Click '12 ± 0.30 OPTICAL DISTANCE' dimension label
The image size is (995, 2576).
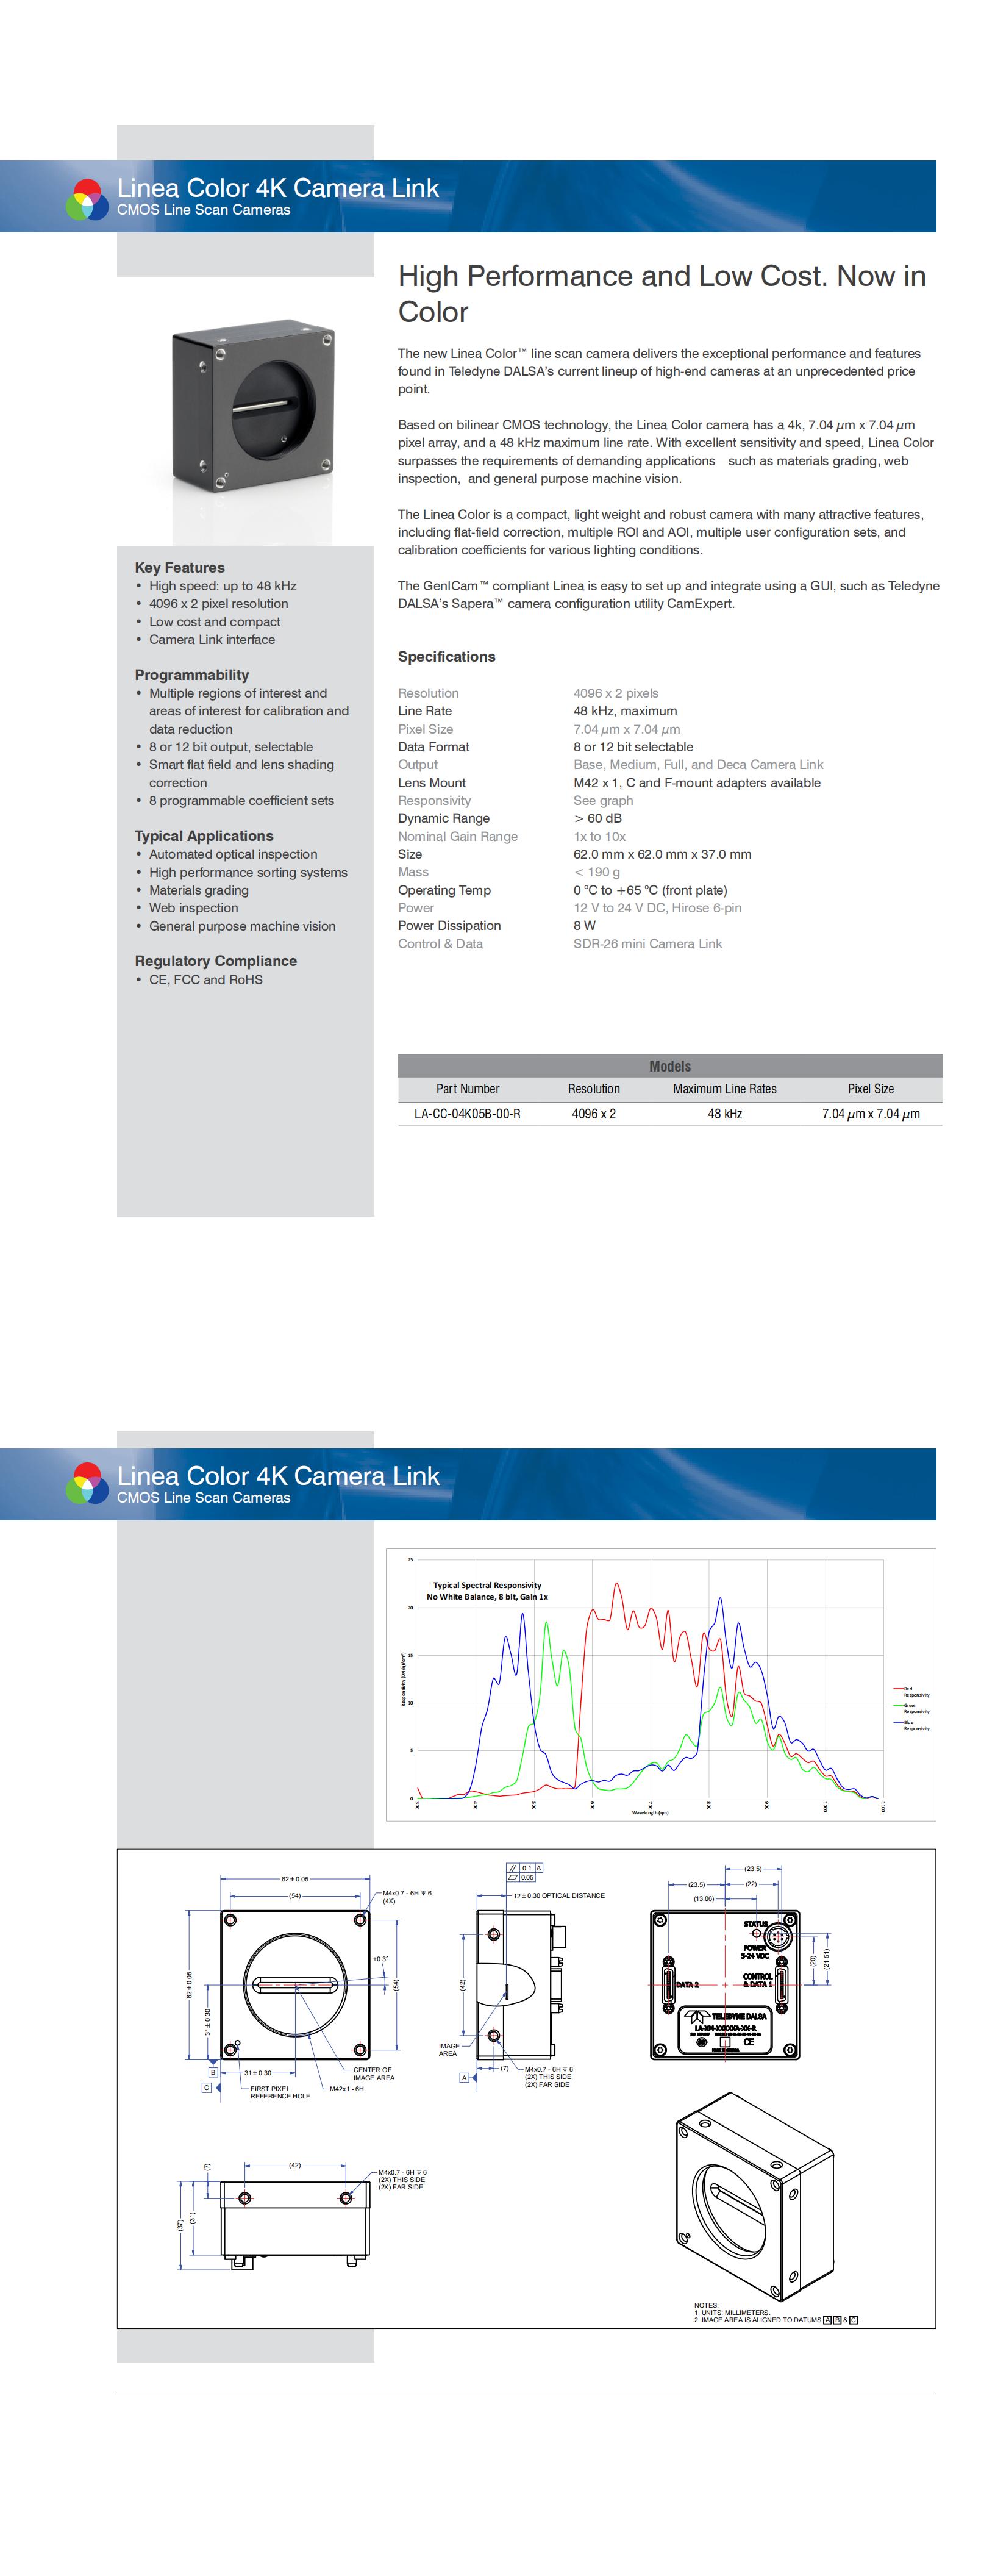558,1895
